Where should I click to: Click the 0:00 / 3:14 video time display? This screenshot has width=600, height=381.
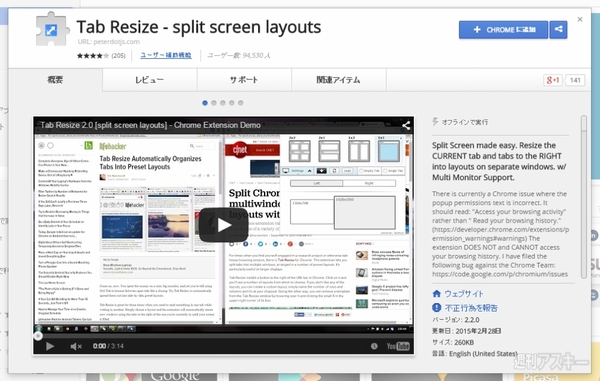108,346
